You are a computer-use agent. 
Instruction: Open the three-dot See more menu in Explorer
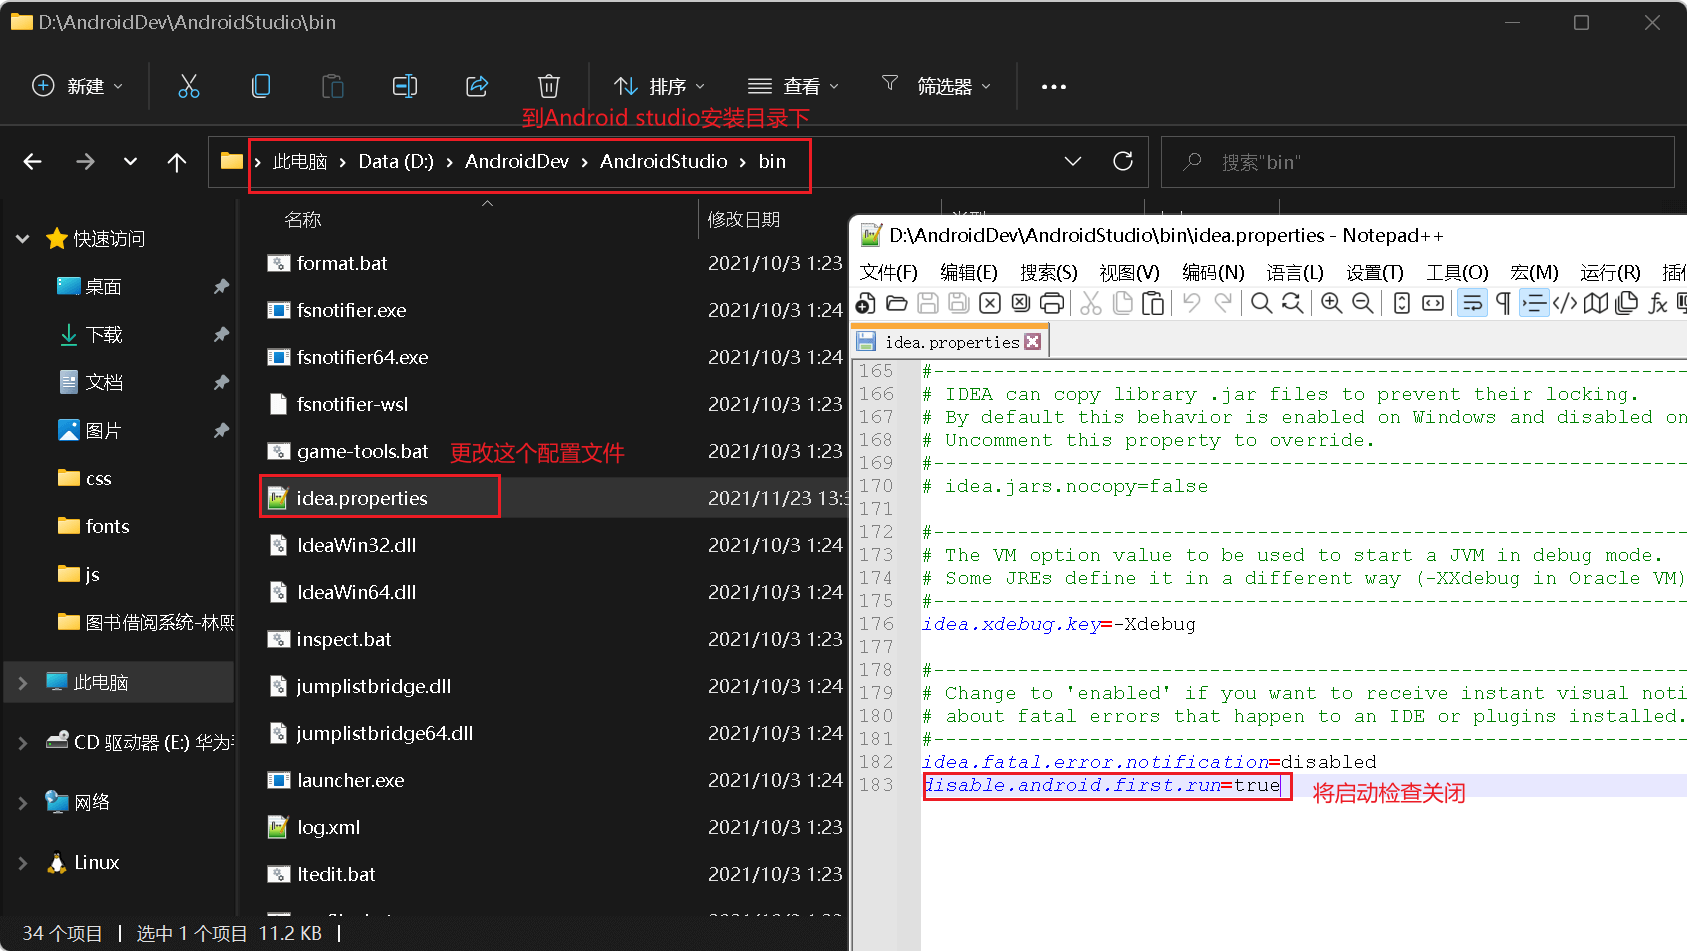tap(1054, 86)
